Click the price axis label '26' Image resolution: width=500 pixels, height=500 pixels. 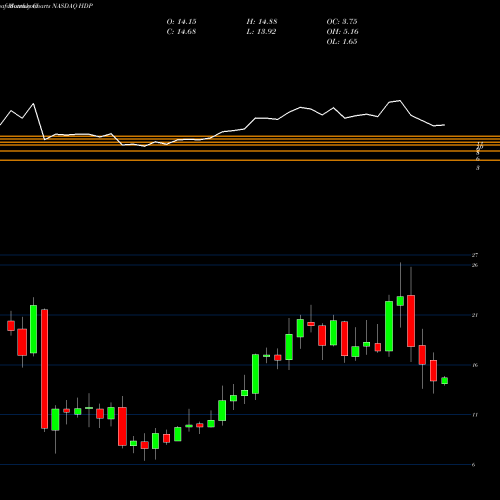pyautogui.click(x=475, y=265)
